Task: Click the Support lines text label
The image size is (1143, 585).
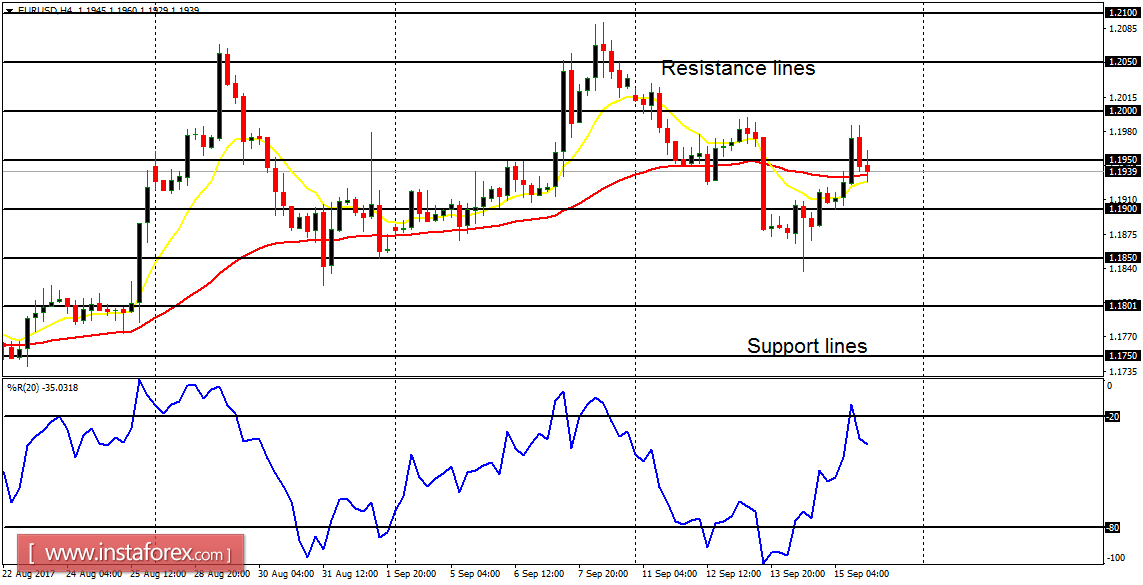Action: pos(807,347)
